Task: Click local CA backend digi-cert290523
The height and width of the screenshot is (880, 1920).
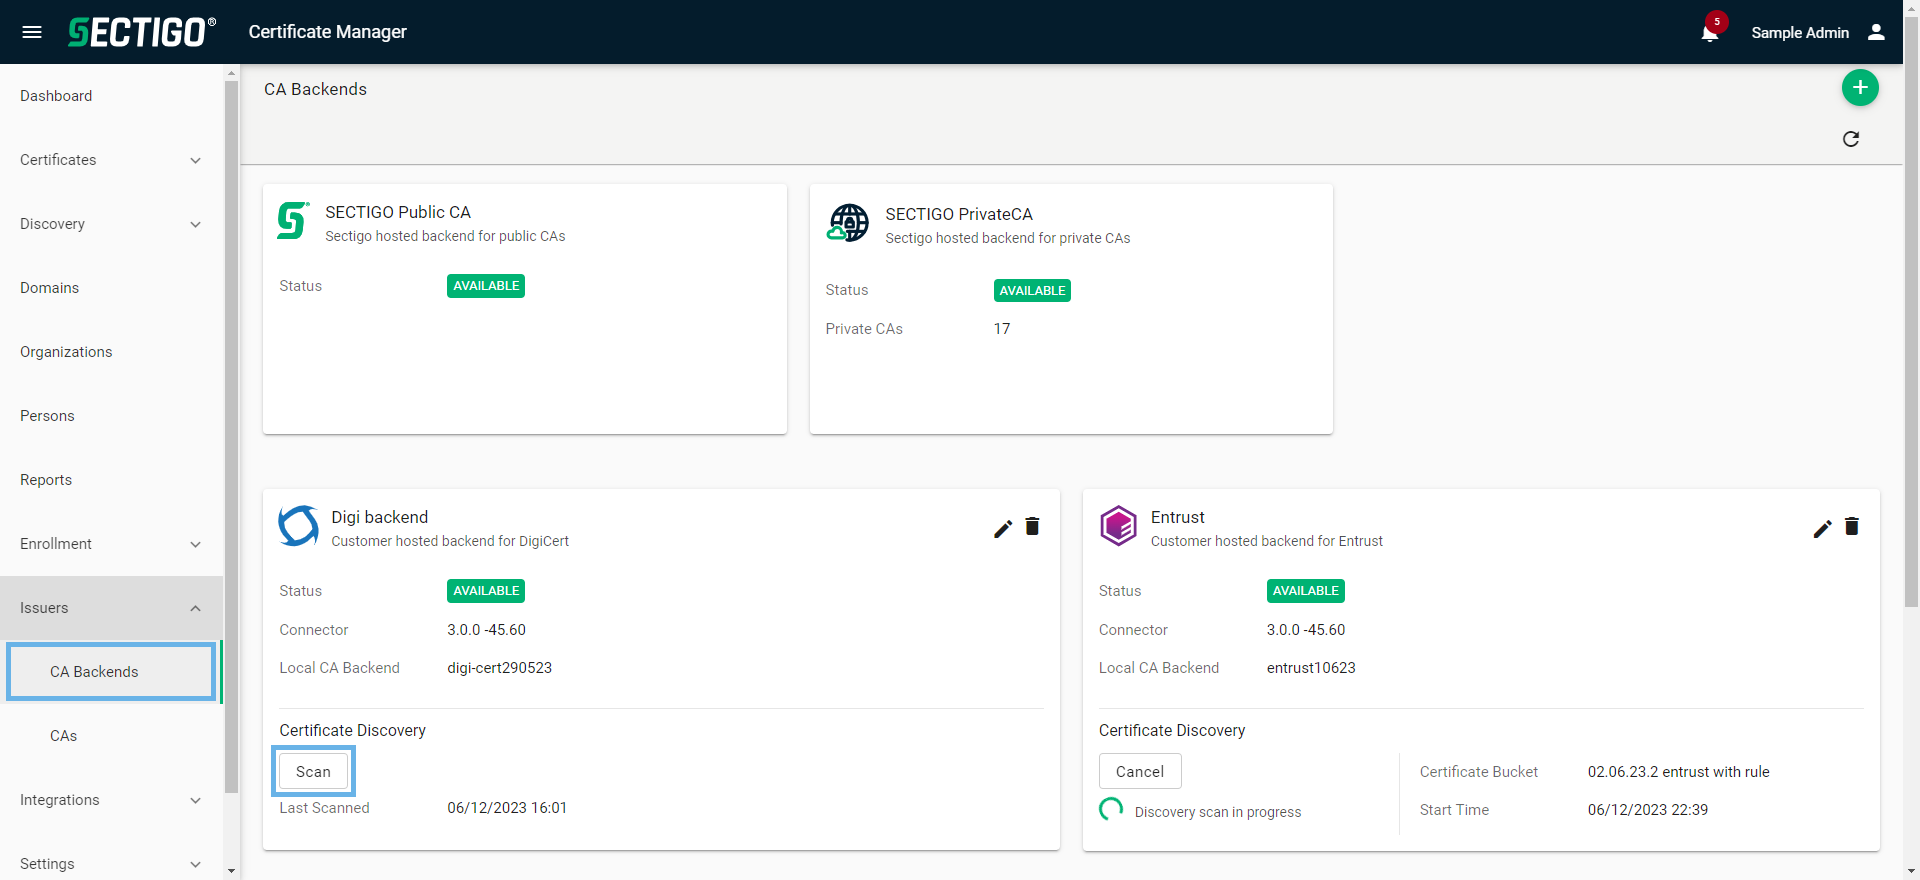Action: pyautogui.click(x=500, y=668)
